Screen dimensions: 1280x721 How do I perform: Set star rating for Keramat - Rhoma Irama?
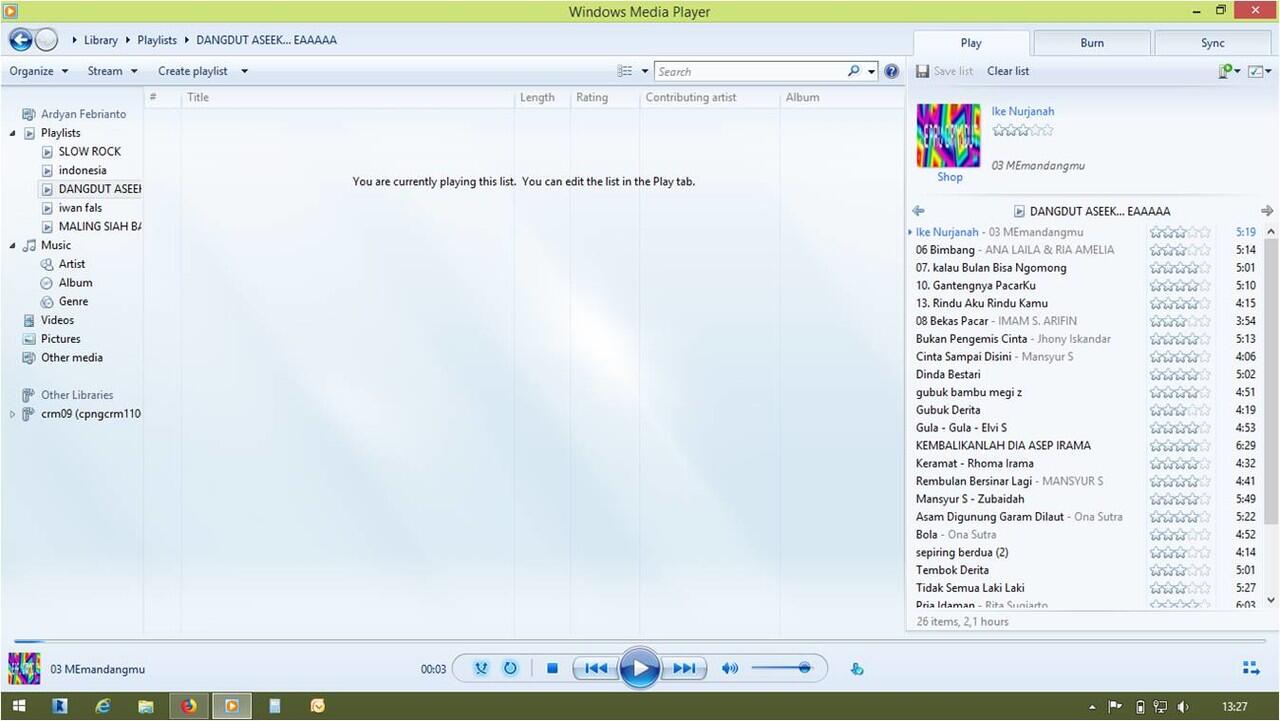[1180, 464]
